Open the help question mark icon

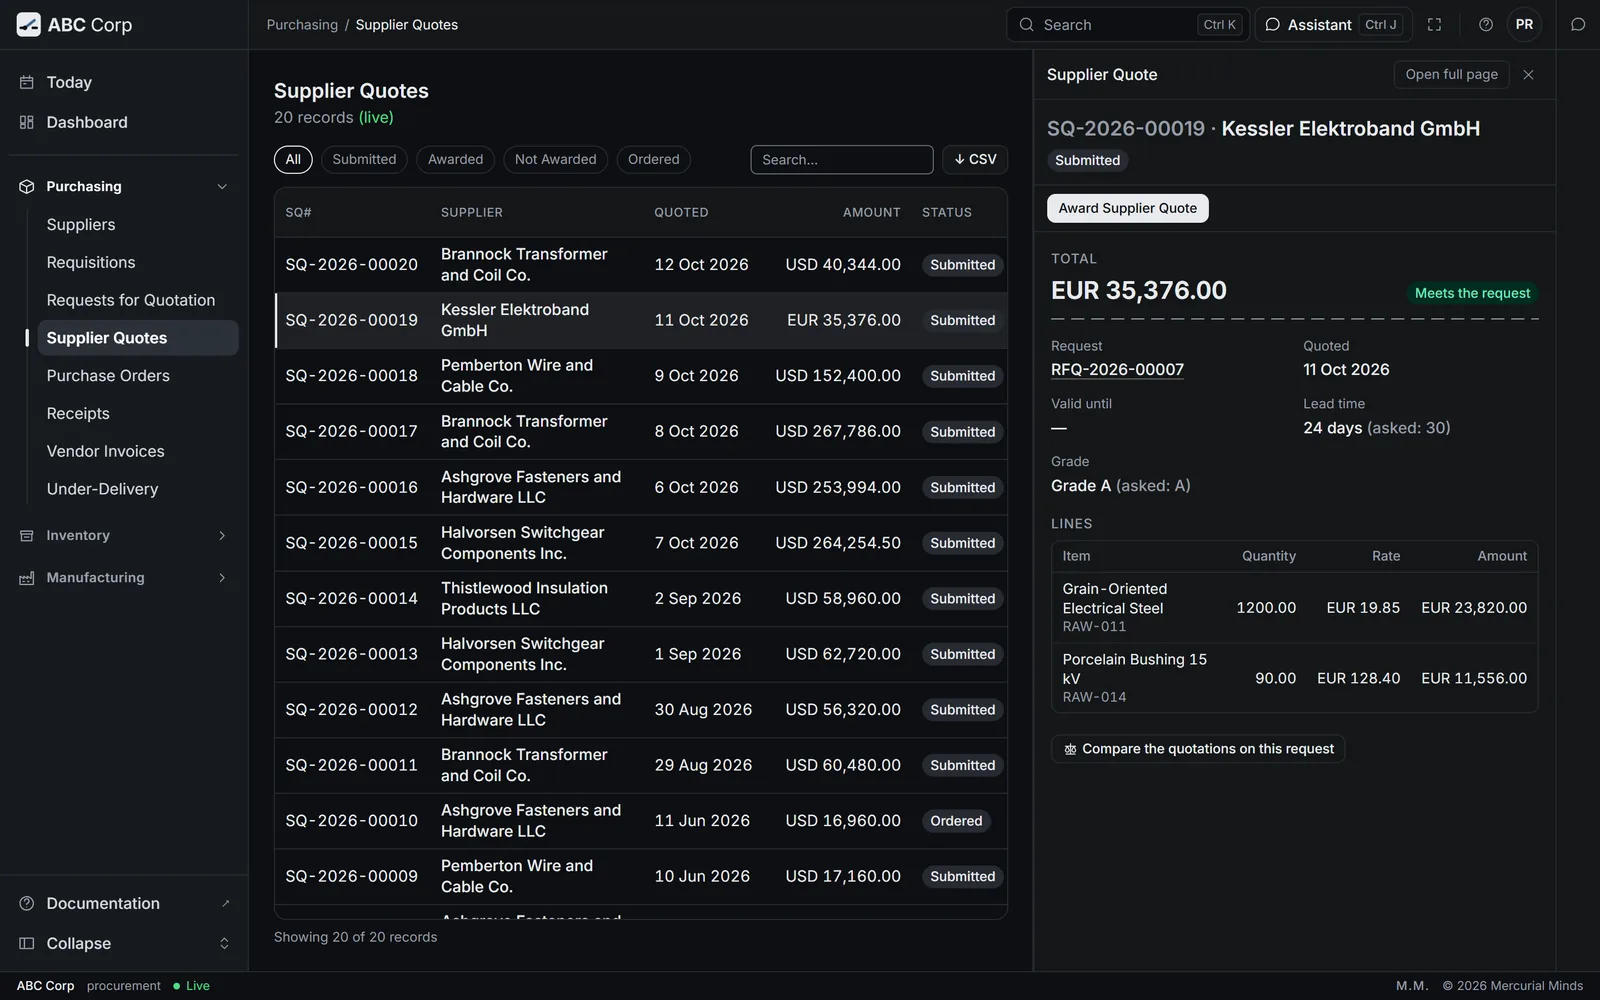1486,25
